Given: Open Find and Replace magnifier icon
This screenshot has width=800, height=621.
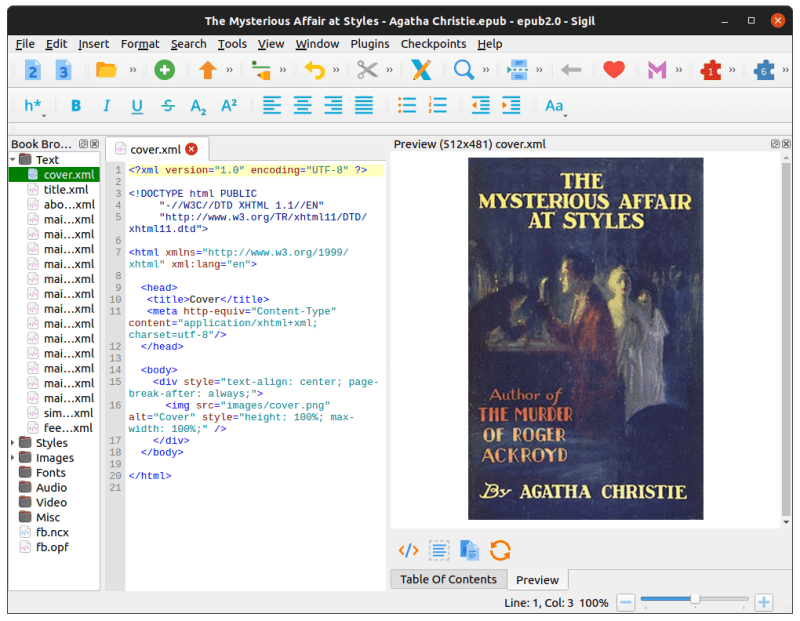Looking at the screenshot, I should pyautogui.click(x=464, y=70).
